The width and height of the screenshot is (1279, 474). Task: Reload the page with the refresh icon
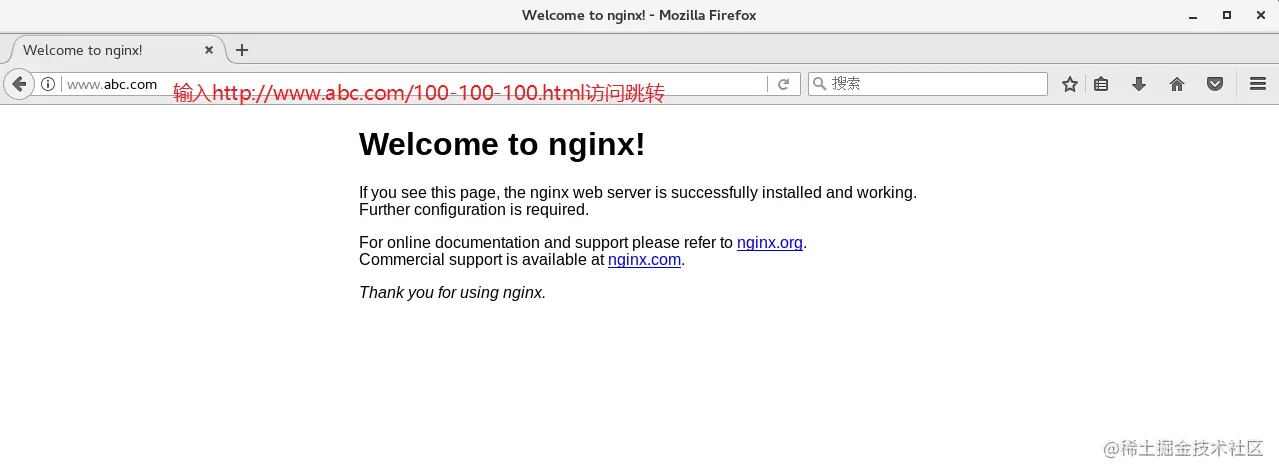point(784,84)
